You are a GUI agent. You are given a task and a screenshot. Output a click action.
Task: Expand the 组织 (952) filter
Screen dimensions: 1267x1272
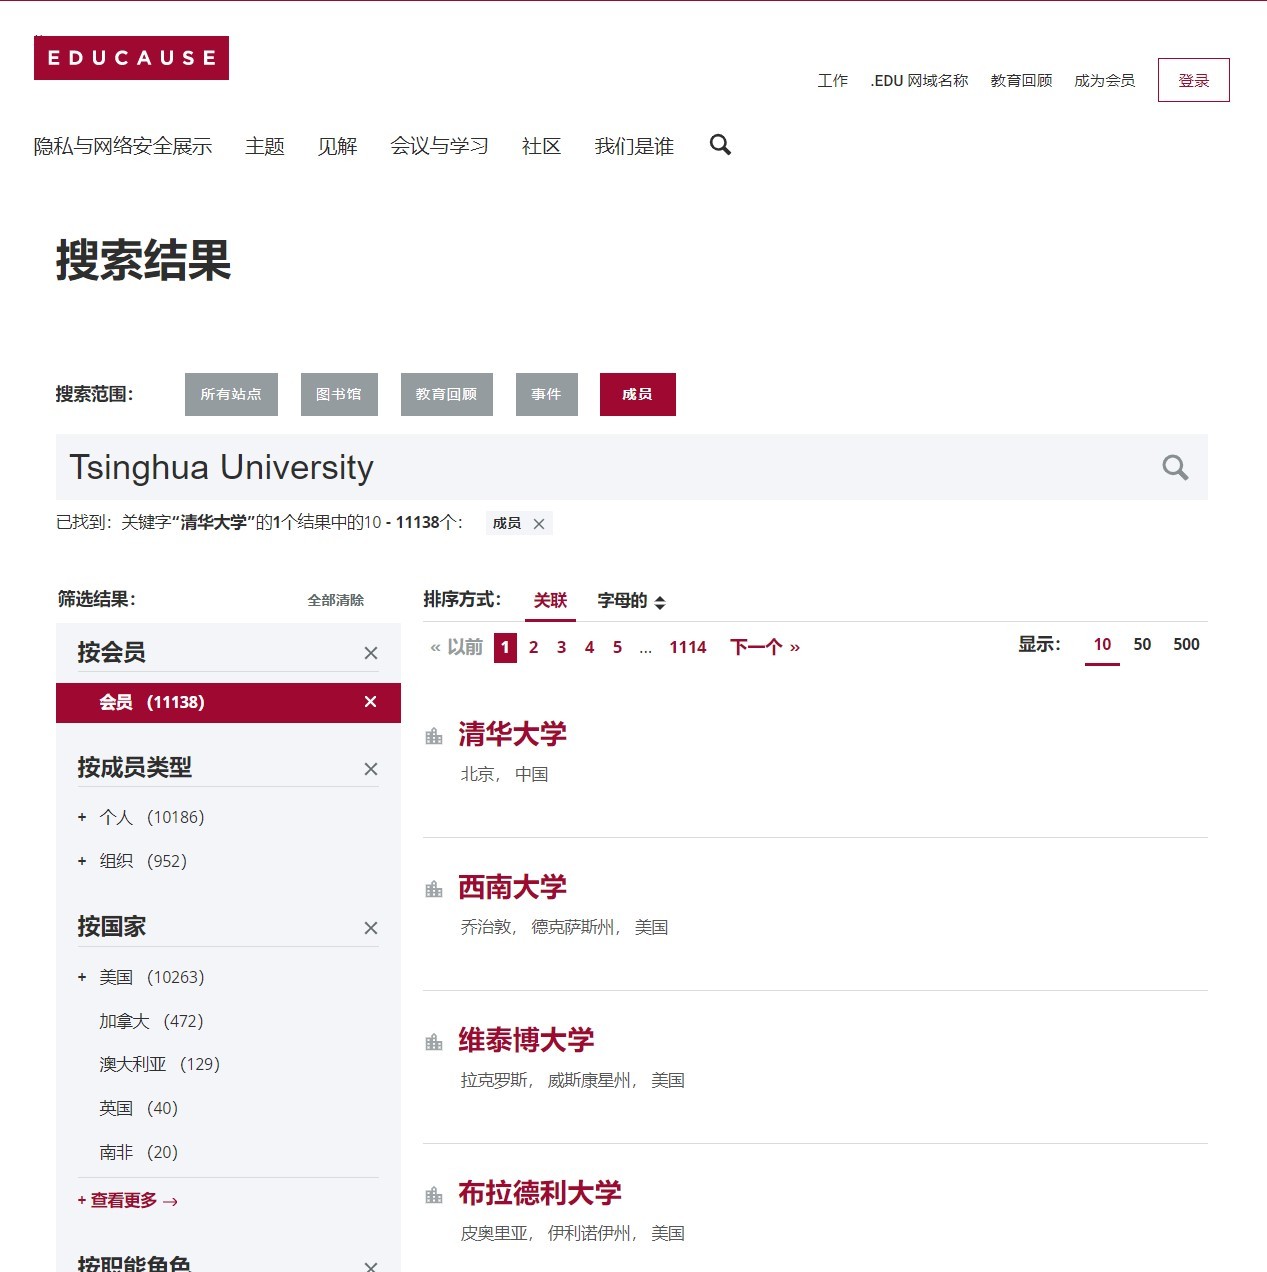(x=82, y=861)
